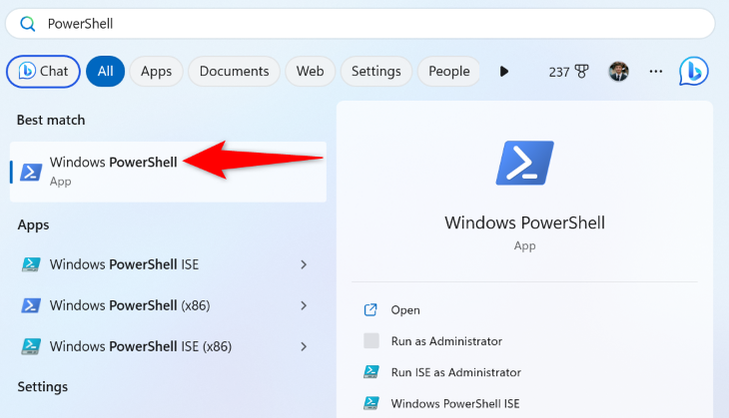Screen dimensions: 729x418
Task: Click the Windows PowerShell ISE (x86) icon
Action: pos(32,346)
